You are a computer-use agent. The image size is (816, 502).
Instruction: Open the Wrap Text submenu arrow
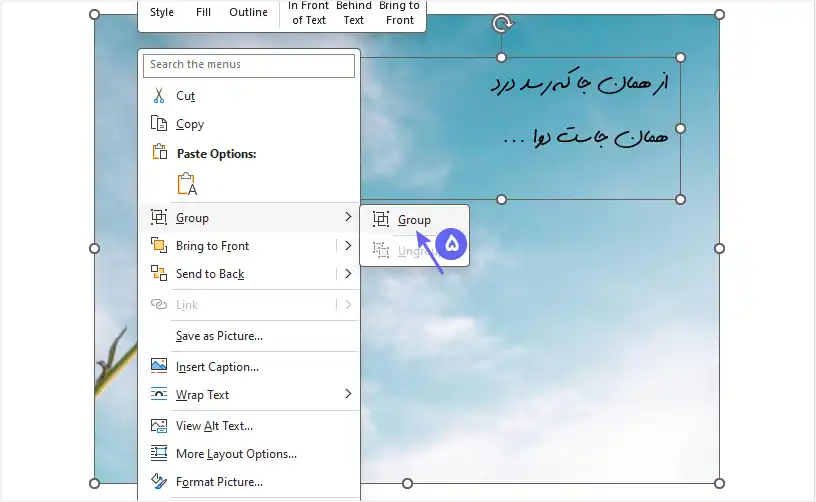coord(347,394)
